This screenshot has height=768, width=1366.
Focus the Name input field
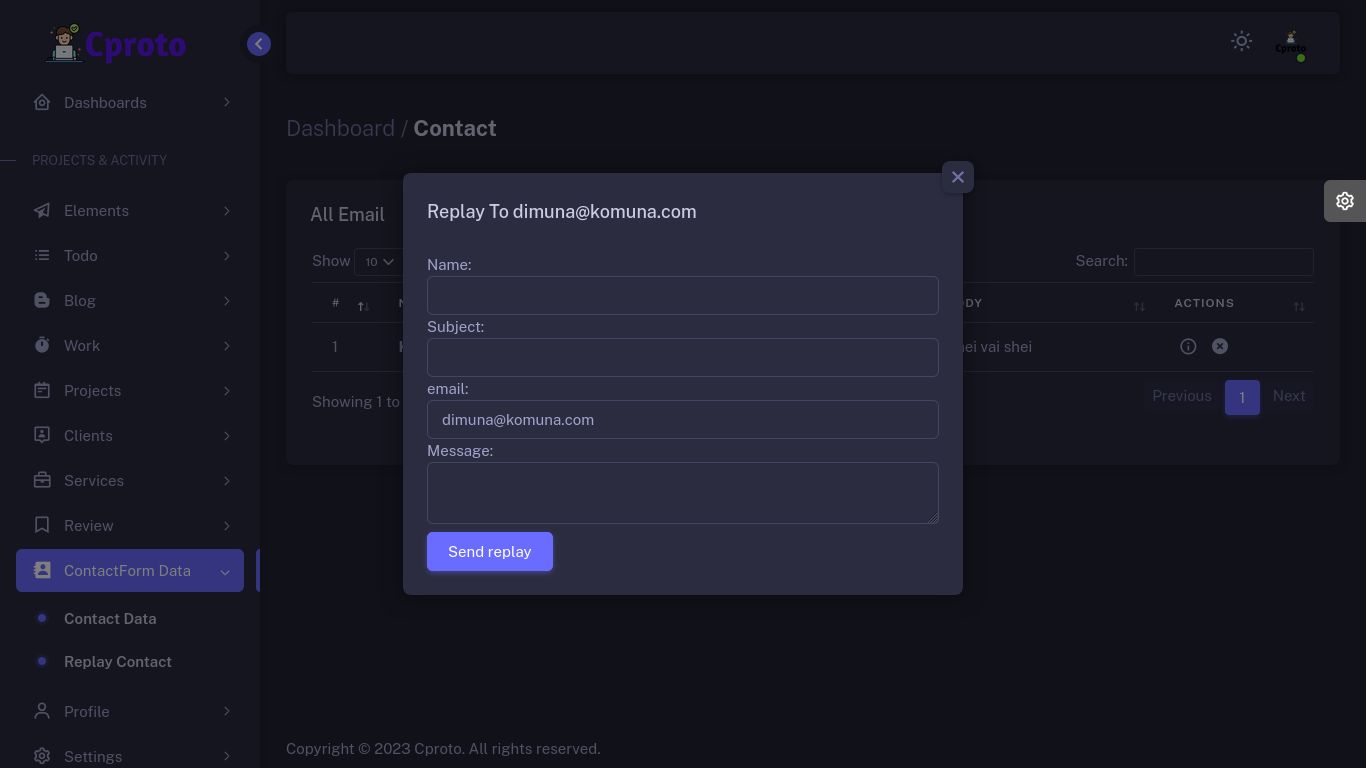click(x=682, y=296)
